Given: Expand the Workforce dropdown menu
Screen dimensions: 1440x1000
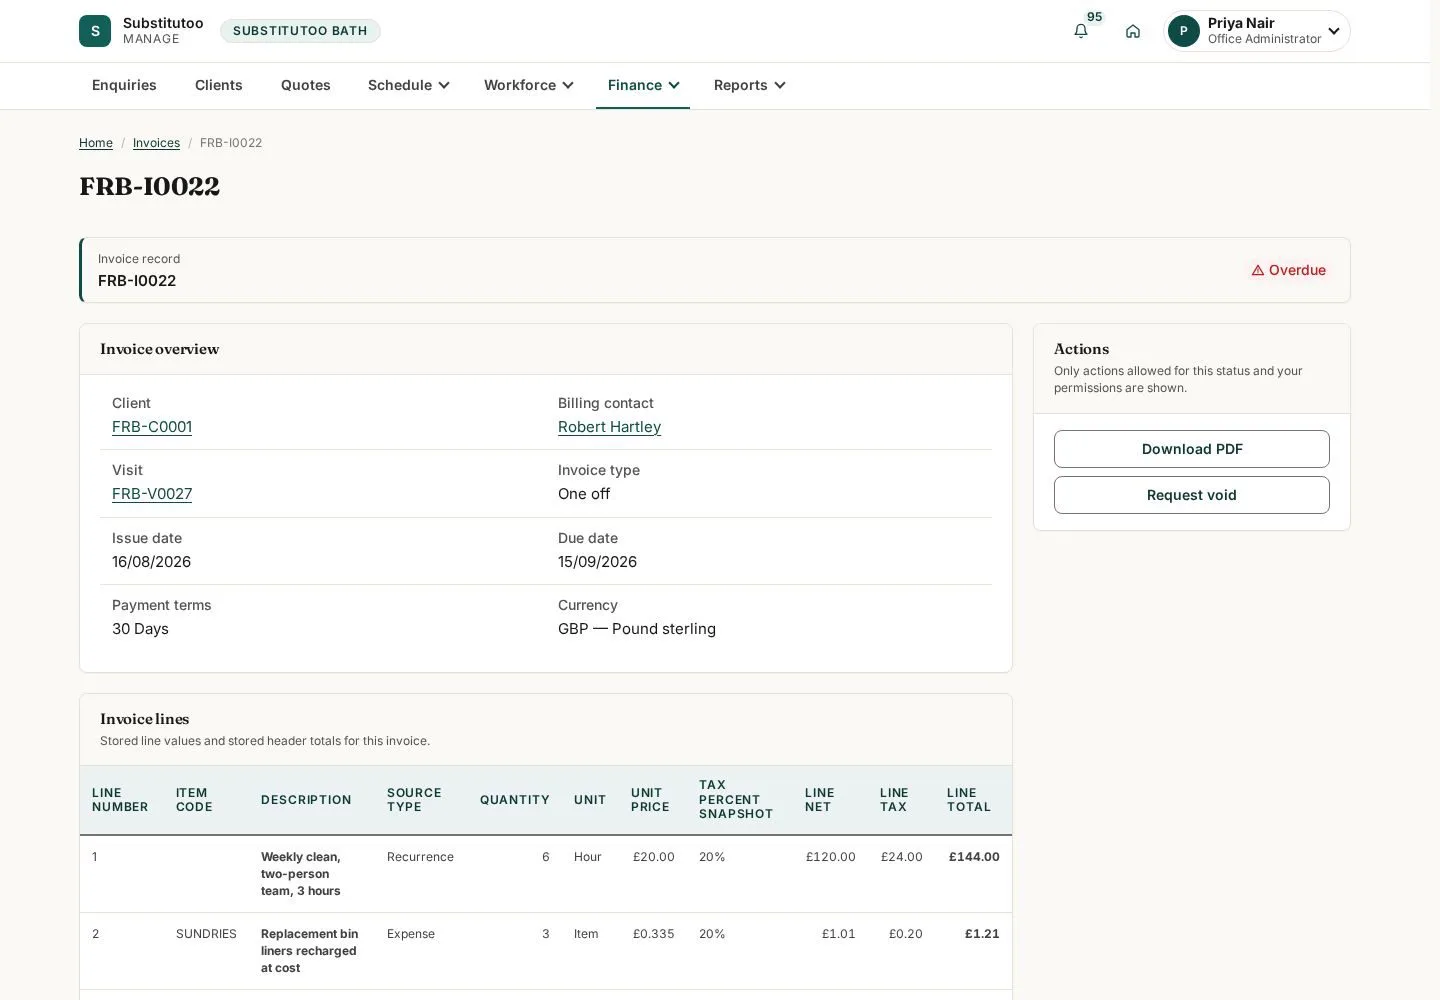Looking at the screenshot, I should click(x=529, y=85).
